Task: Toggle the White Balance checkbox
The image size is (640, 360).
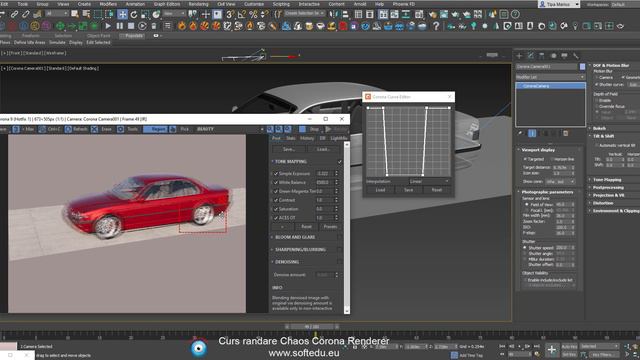Action: 276,182
